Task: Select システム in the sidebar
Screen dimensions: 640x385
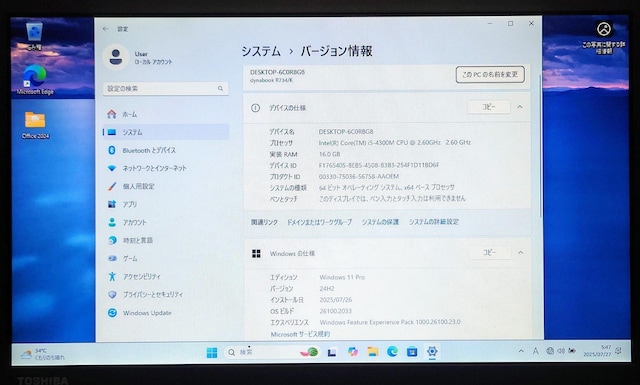Action: pos(165,132)
